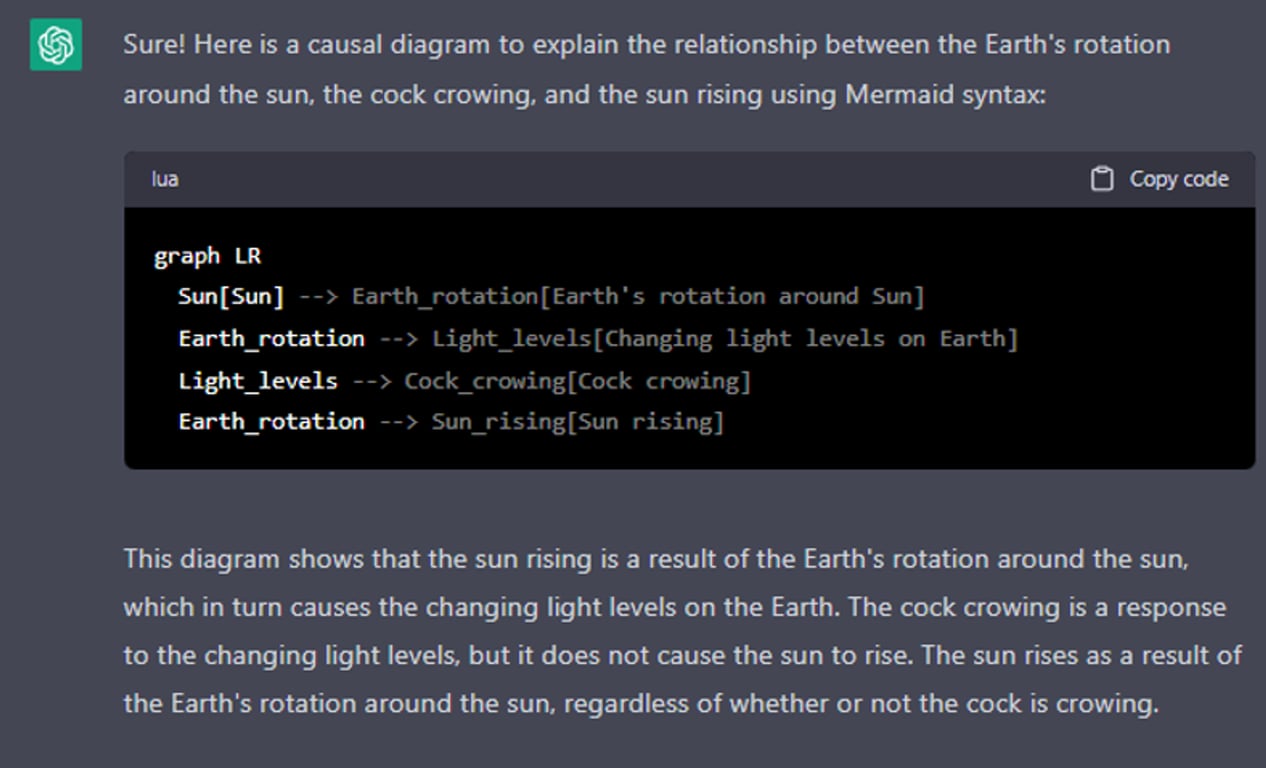Click the lua language label in code header
The image size is (1266, 768).
tap(165, 179)
